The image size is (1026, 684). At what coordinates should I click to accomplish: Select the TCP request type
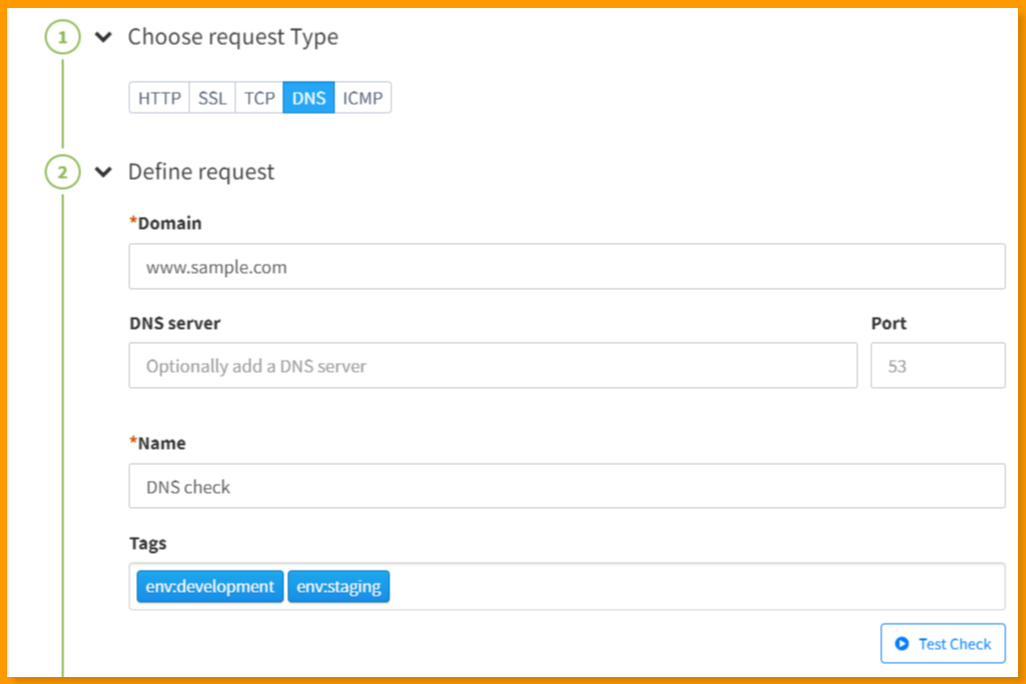click(259, 97)
